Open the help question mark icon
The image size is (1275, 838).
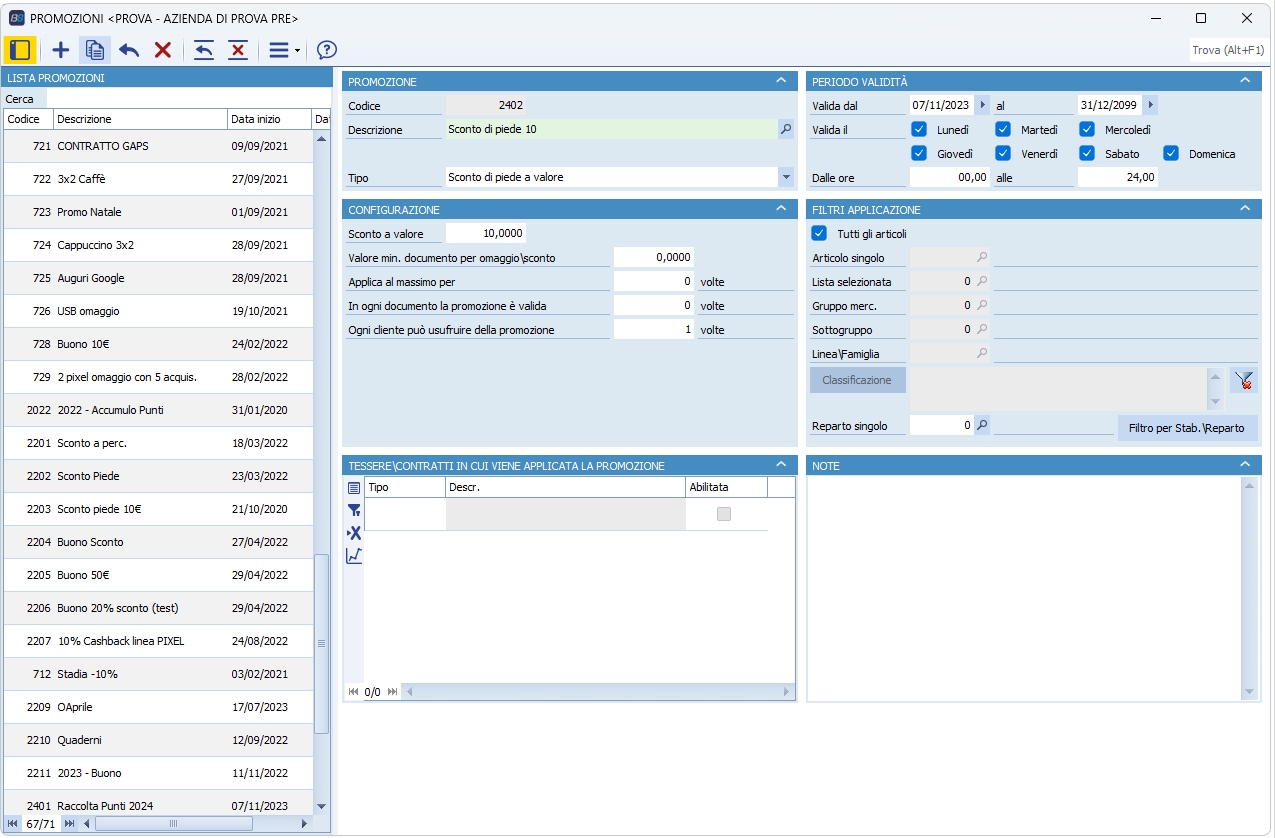(327, 50)
